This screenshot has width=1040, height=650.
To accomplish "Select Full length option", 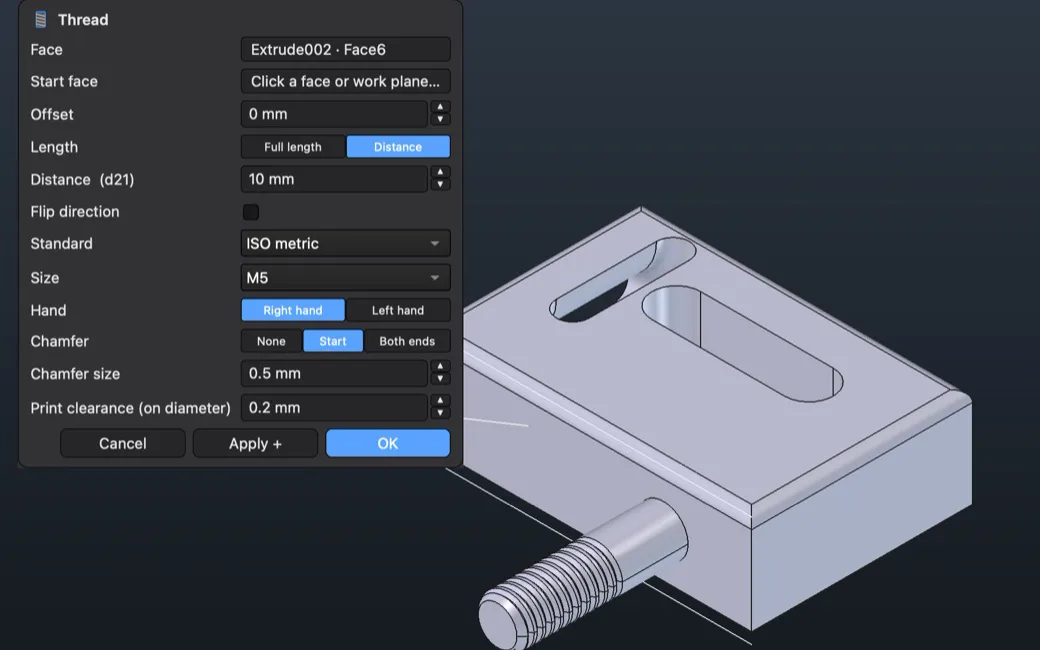I will pyautogui.click(x=293, y=147).
